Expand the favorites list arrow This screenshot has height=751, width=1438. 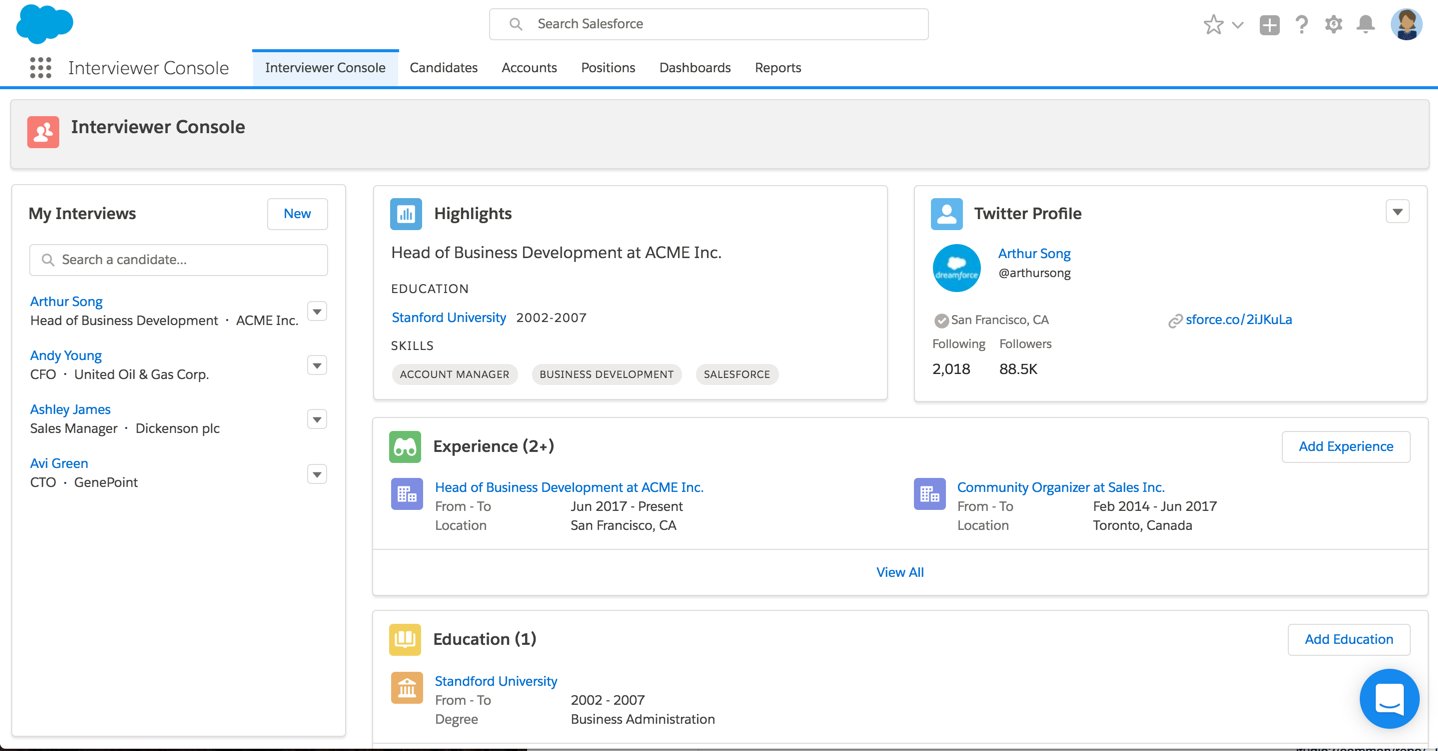click(1238, 25)
